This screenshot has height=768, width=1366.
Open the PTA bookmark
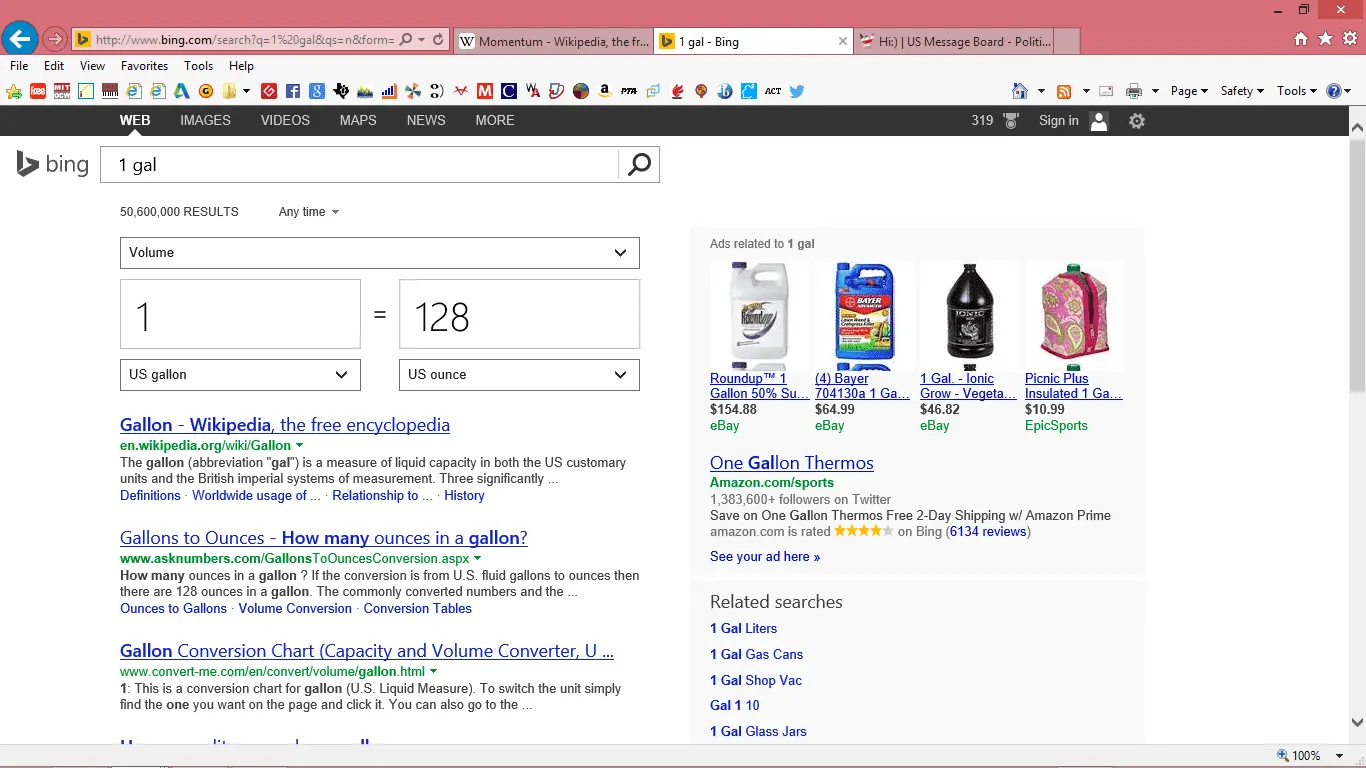pos(629,91)
